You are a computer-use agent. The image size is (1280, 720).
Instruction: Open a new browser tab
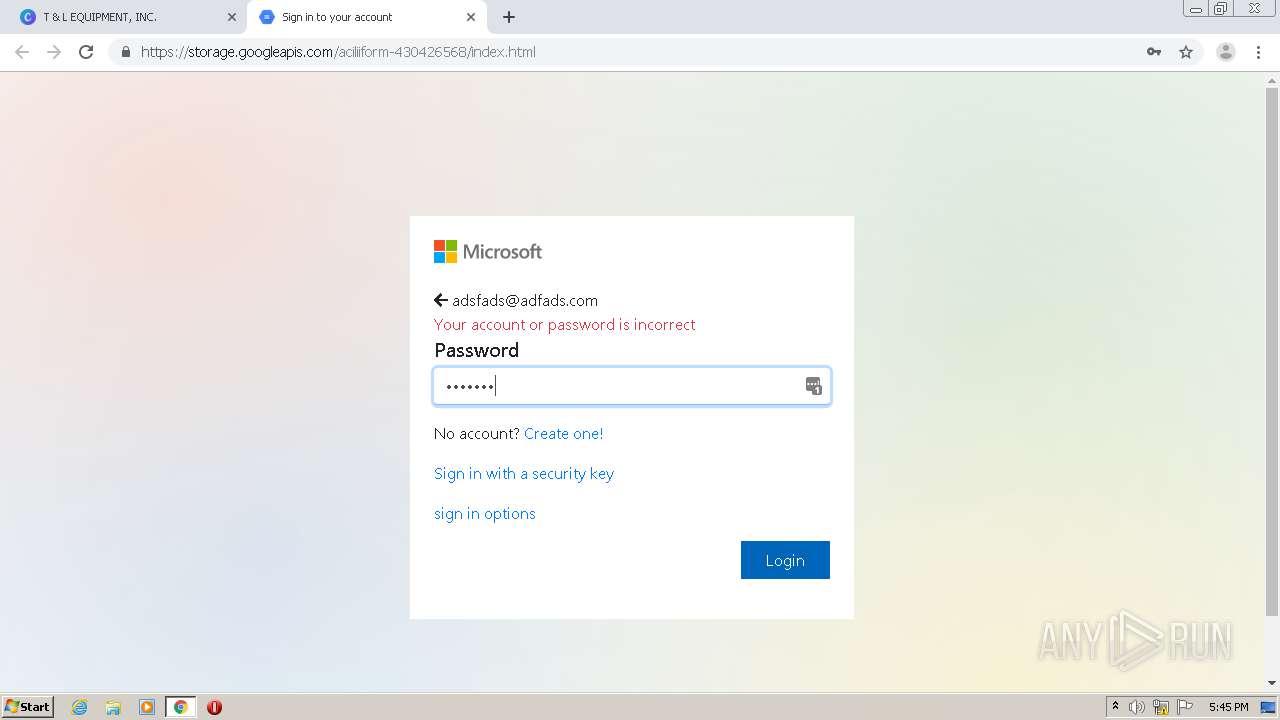(509, 17)
